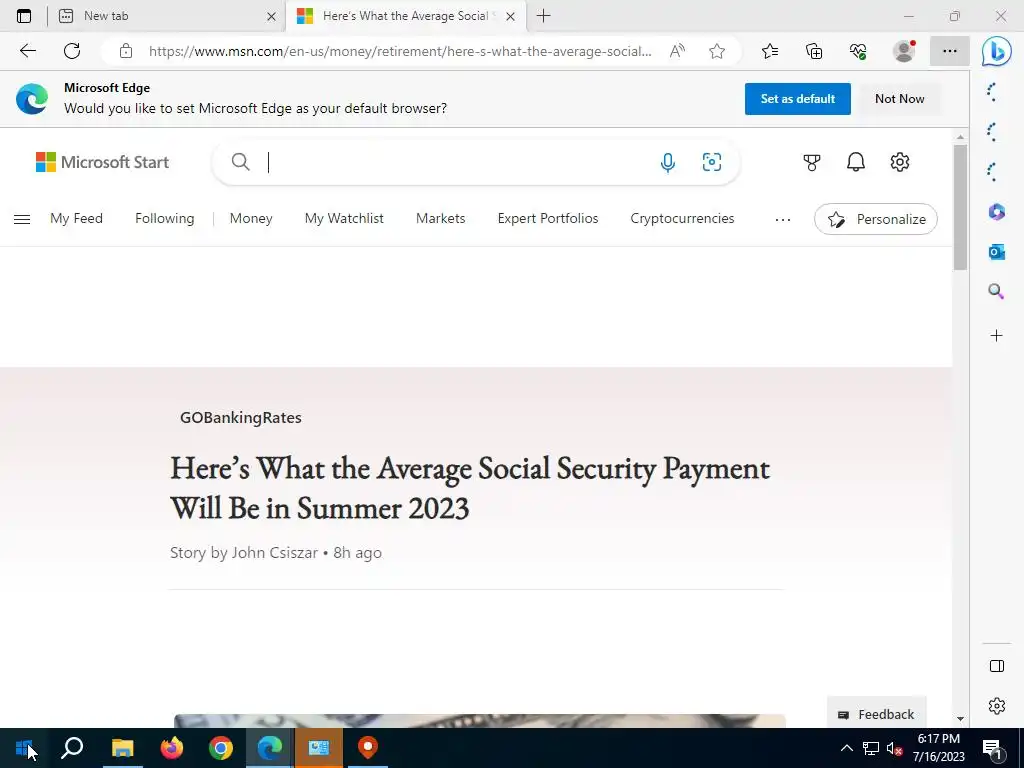The height and width of the screenshot is (768, 1024).
Task: Go back to the previous page
Action: (x=27, y=51)
